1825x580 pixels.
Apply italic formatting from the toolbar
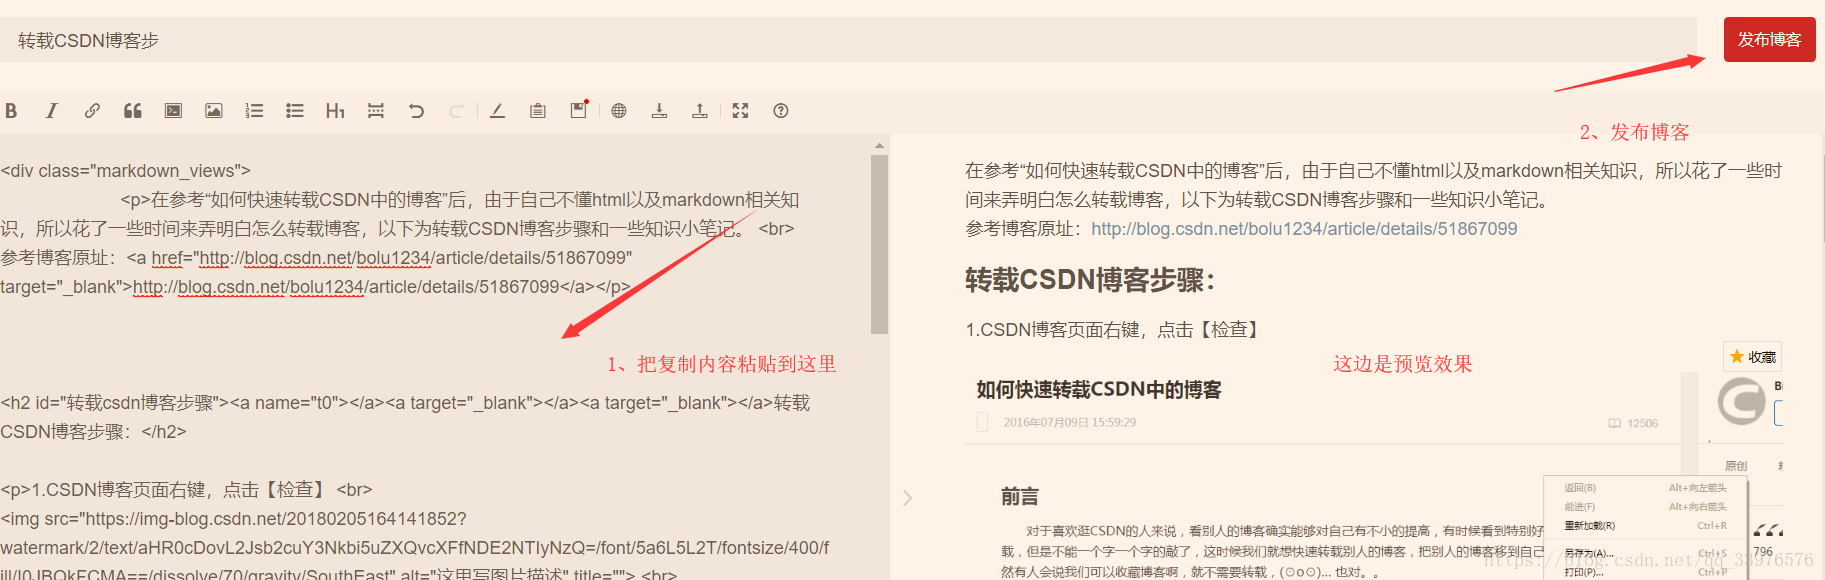pos(52,111)
